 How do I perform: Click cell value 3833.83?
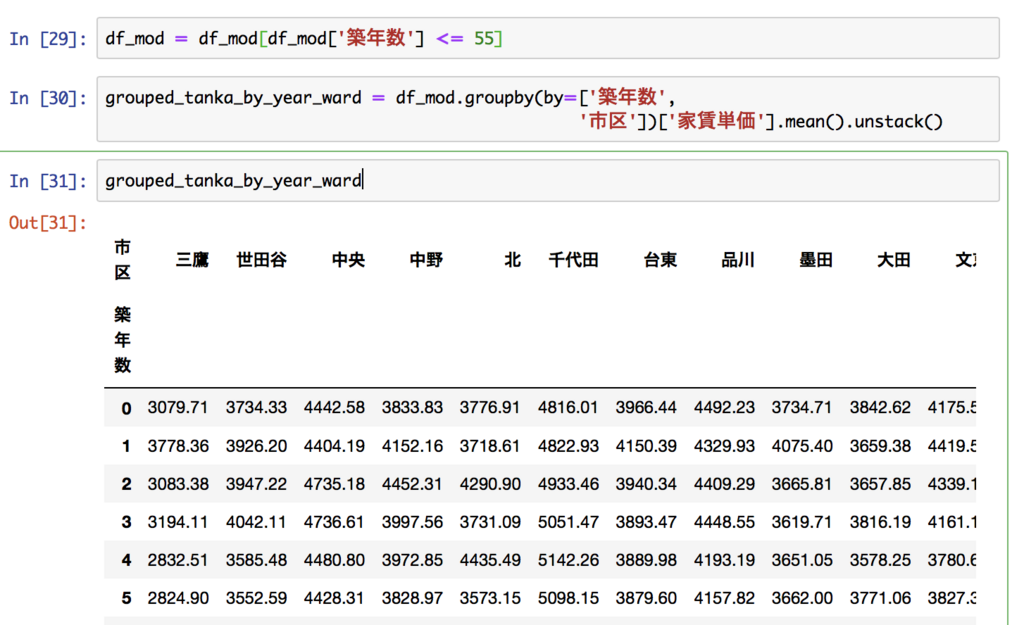point(412,408)
